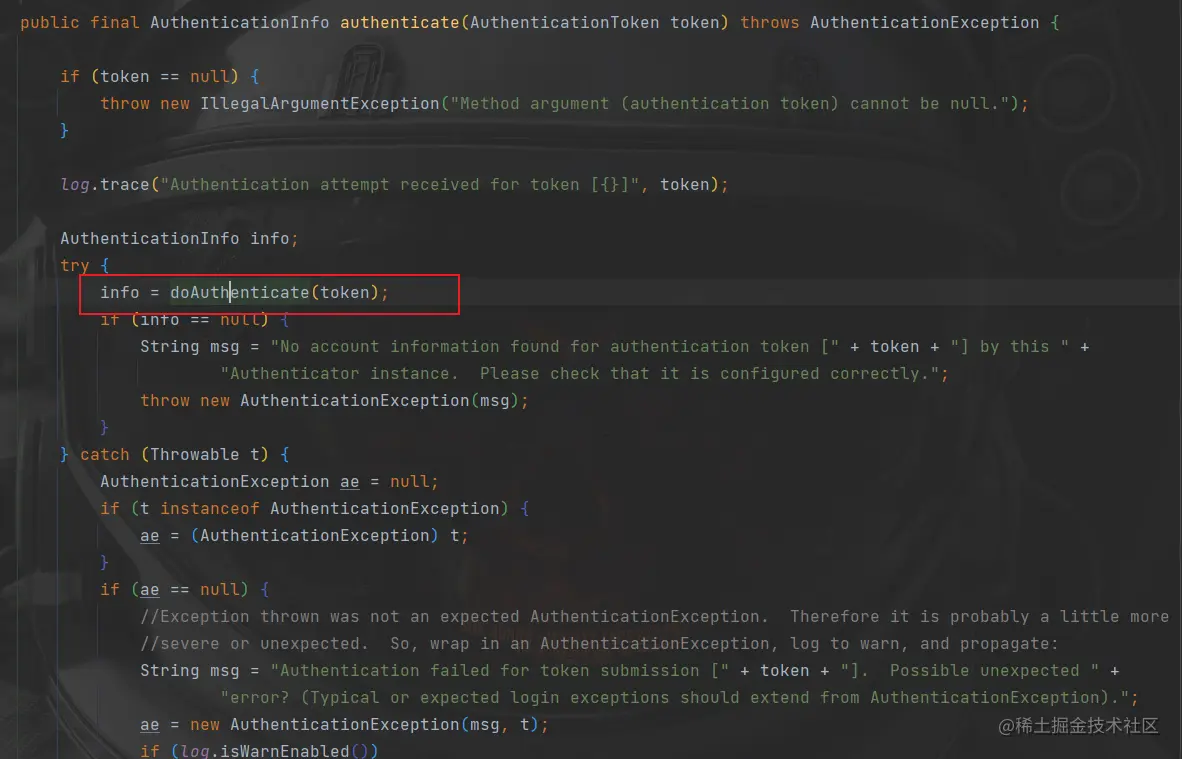This screenshot has height=759, width=1182.
Task: Click 'token == null' condition at top
Action: tap(164, 76)
